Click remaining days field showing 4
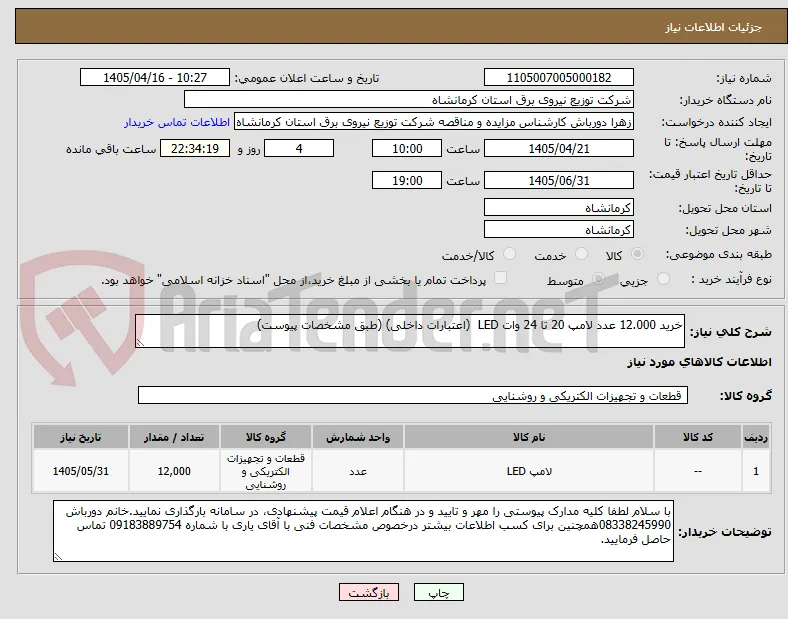 (299, 149)
